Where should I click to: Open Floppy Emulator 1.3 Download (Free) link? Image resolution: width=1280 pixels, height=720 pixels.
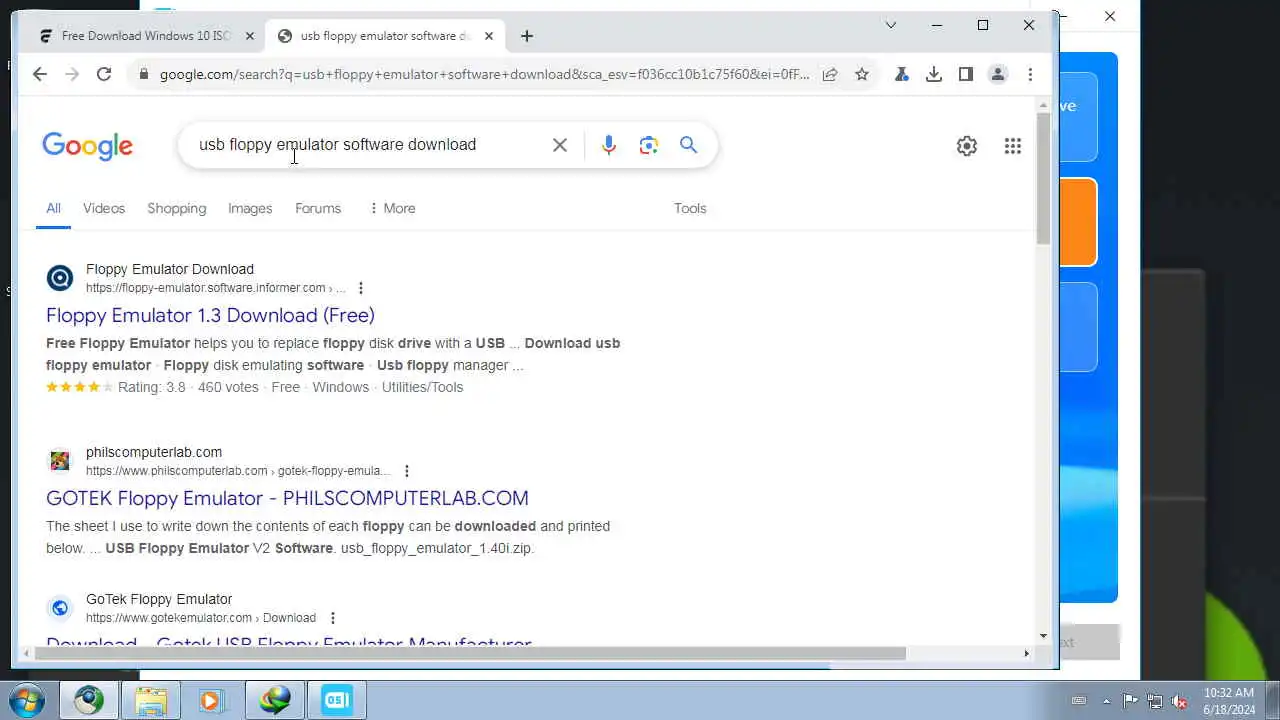210,315
